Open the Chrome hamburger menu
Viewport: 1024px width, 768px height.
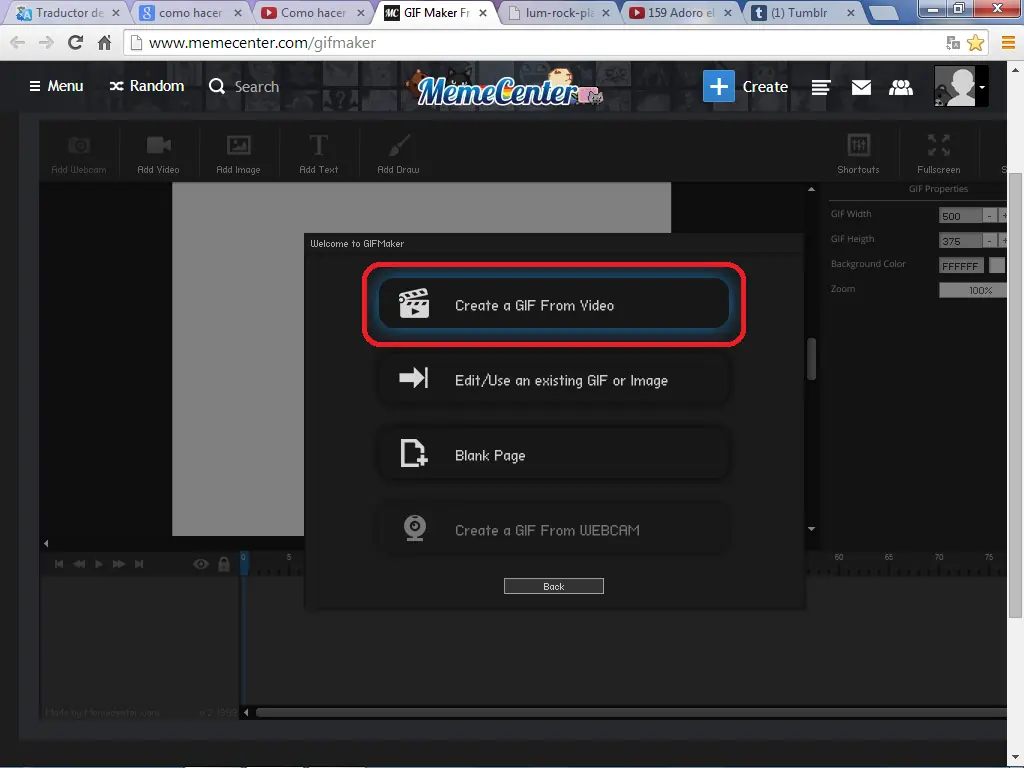click(1008, 43)
